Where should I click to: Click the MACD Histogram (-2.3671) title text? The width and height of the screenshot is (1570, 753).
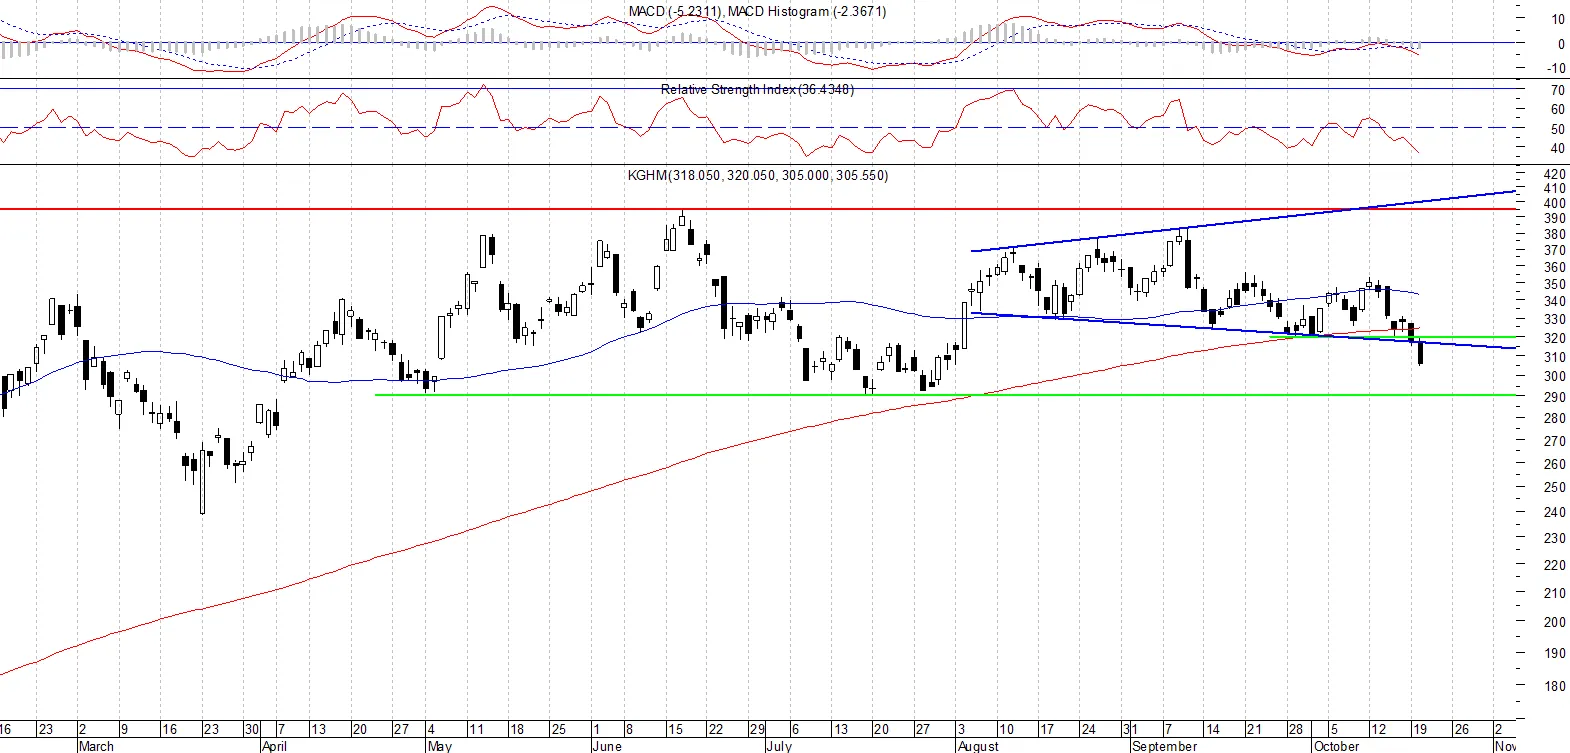[807, 11]
